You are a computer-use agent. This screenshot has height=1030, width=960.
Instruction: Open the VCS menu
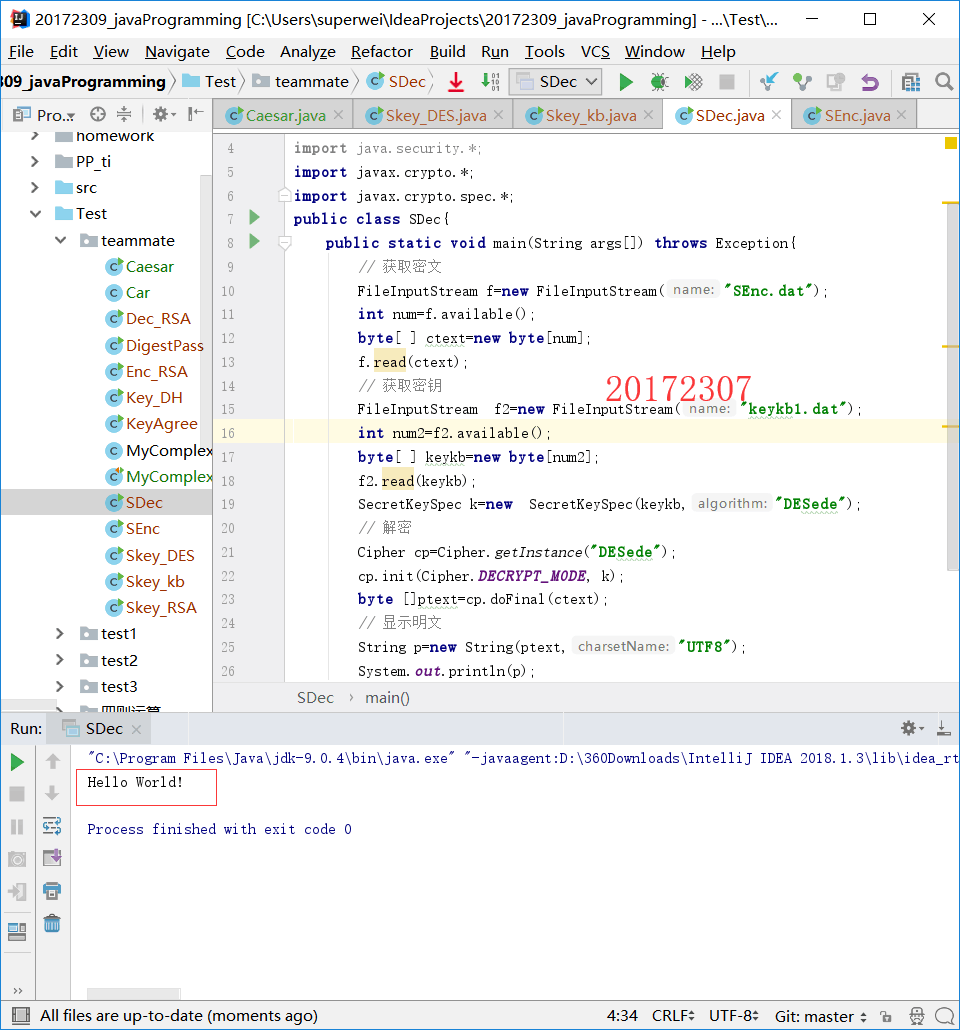[x=595, y=51]
